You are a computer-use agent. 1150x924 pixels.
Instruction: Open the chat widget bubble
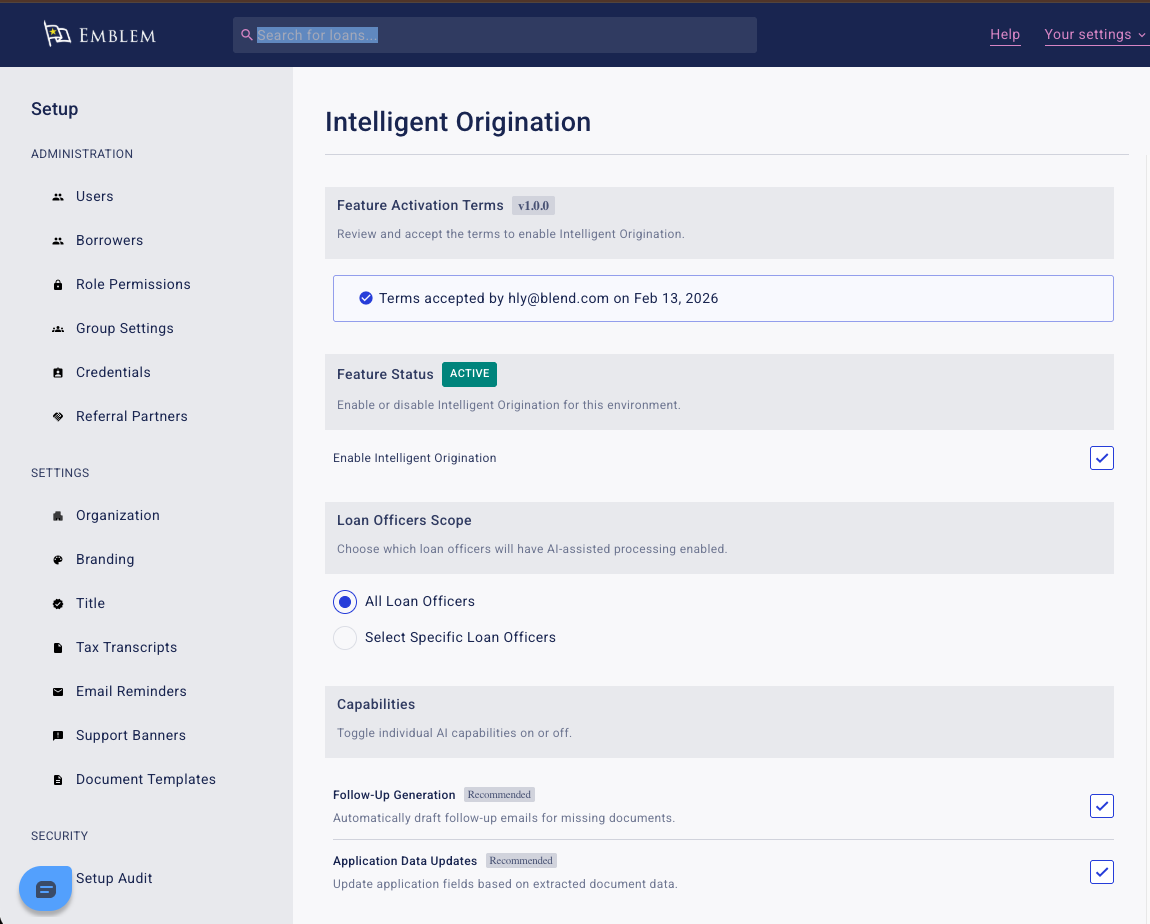point(45,889)
